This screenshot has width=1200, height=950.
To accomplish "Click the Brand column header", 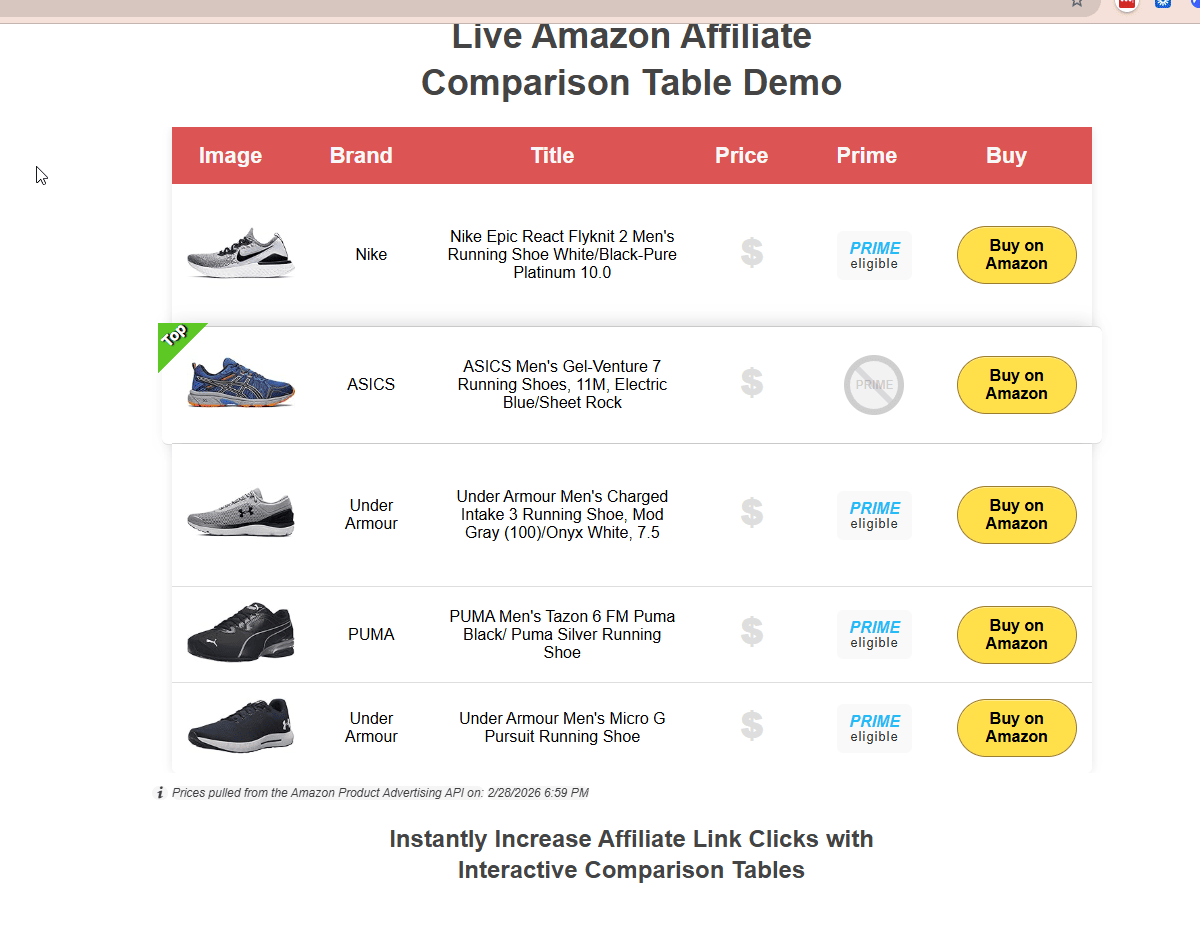I will pos(361,156).
